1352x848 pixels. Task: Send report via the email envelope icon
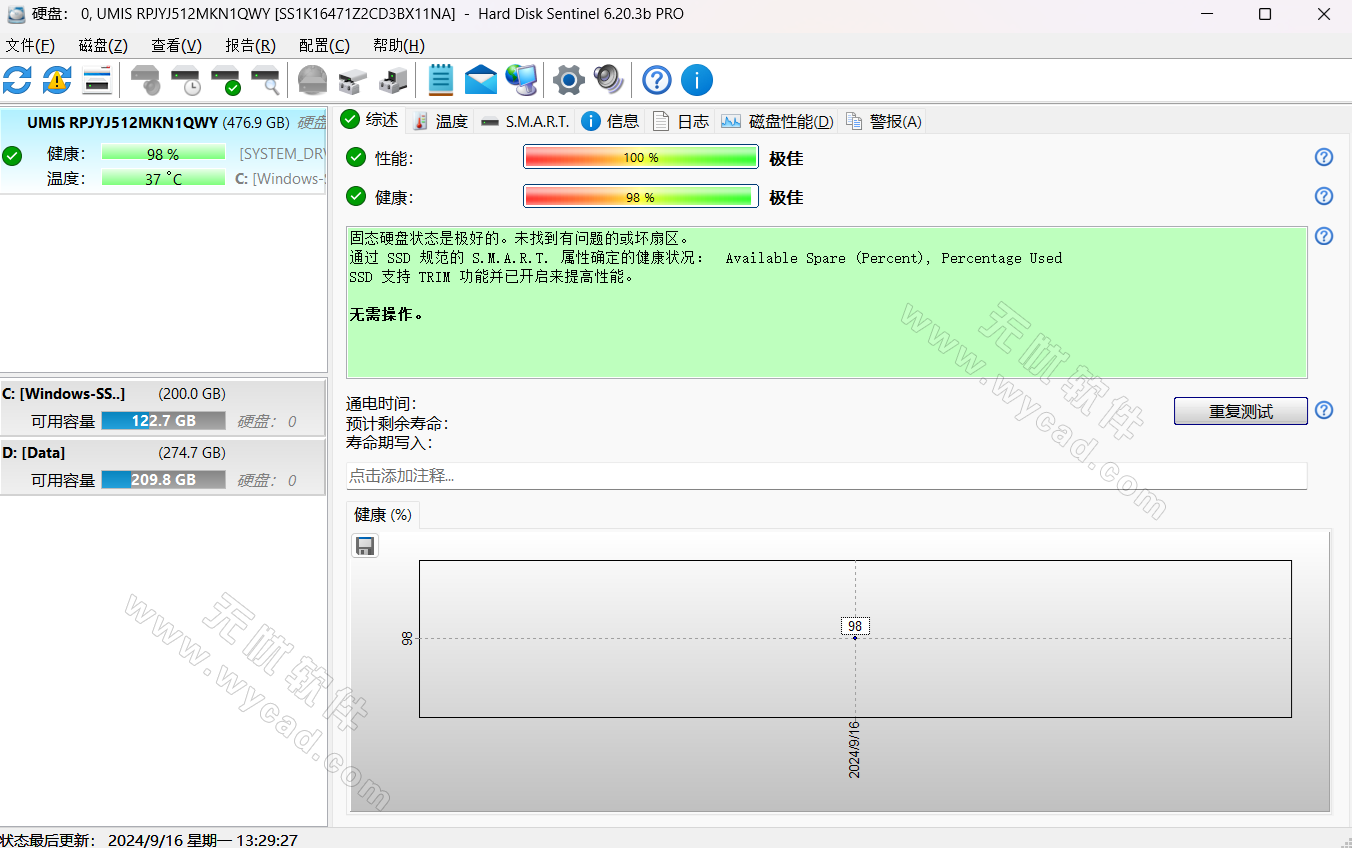point(481,80)
